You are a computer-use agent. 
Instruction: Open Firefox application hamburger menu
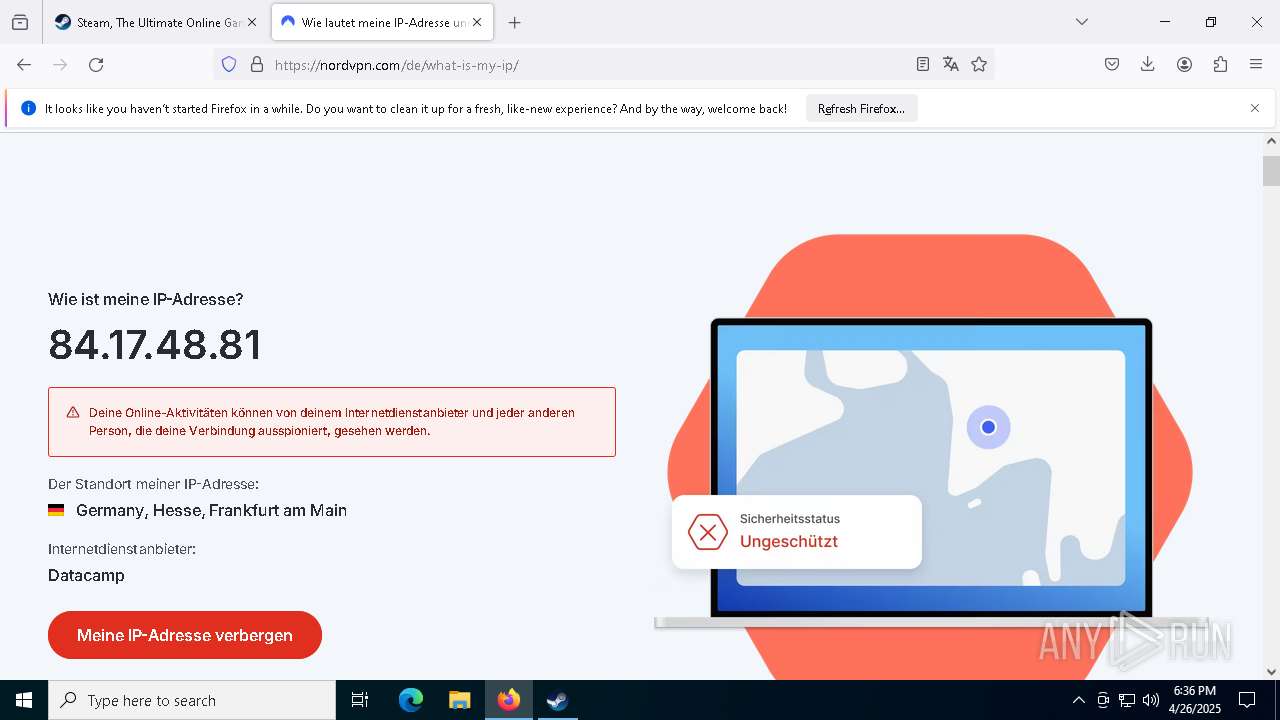1256,64
